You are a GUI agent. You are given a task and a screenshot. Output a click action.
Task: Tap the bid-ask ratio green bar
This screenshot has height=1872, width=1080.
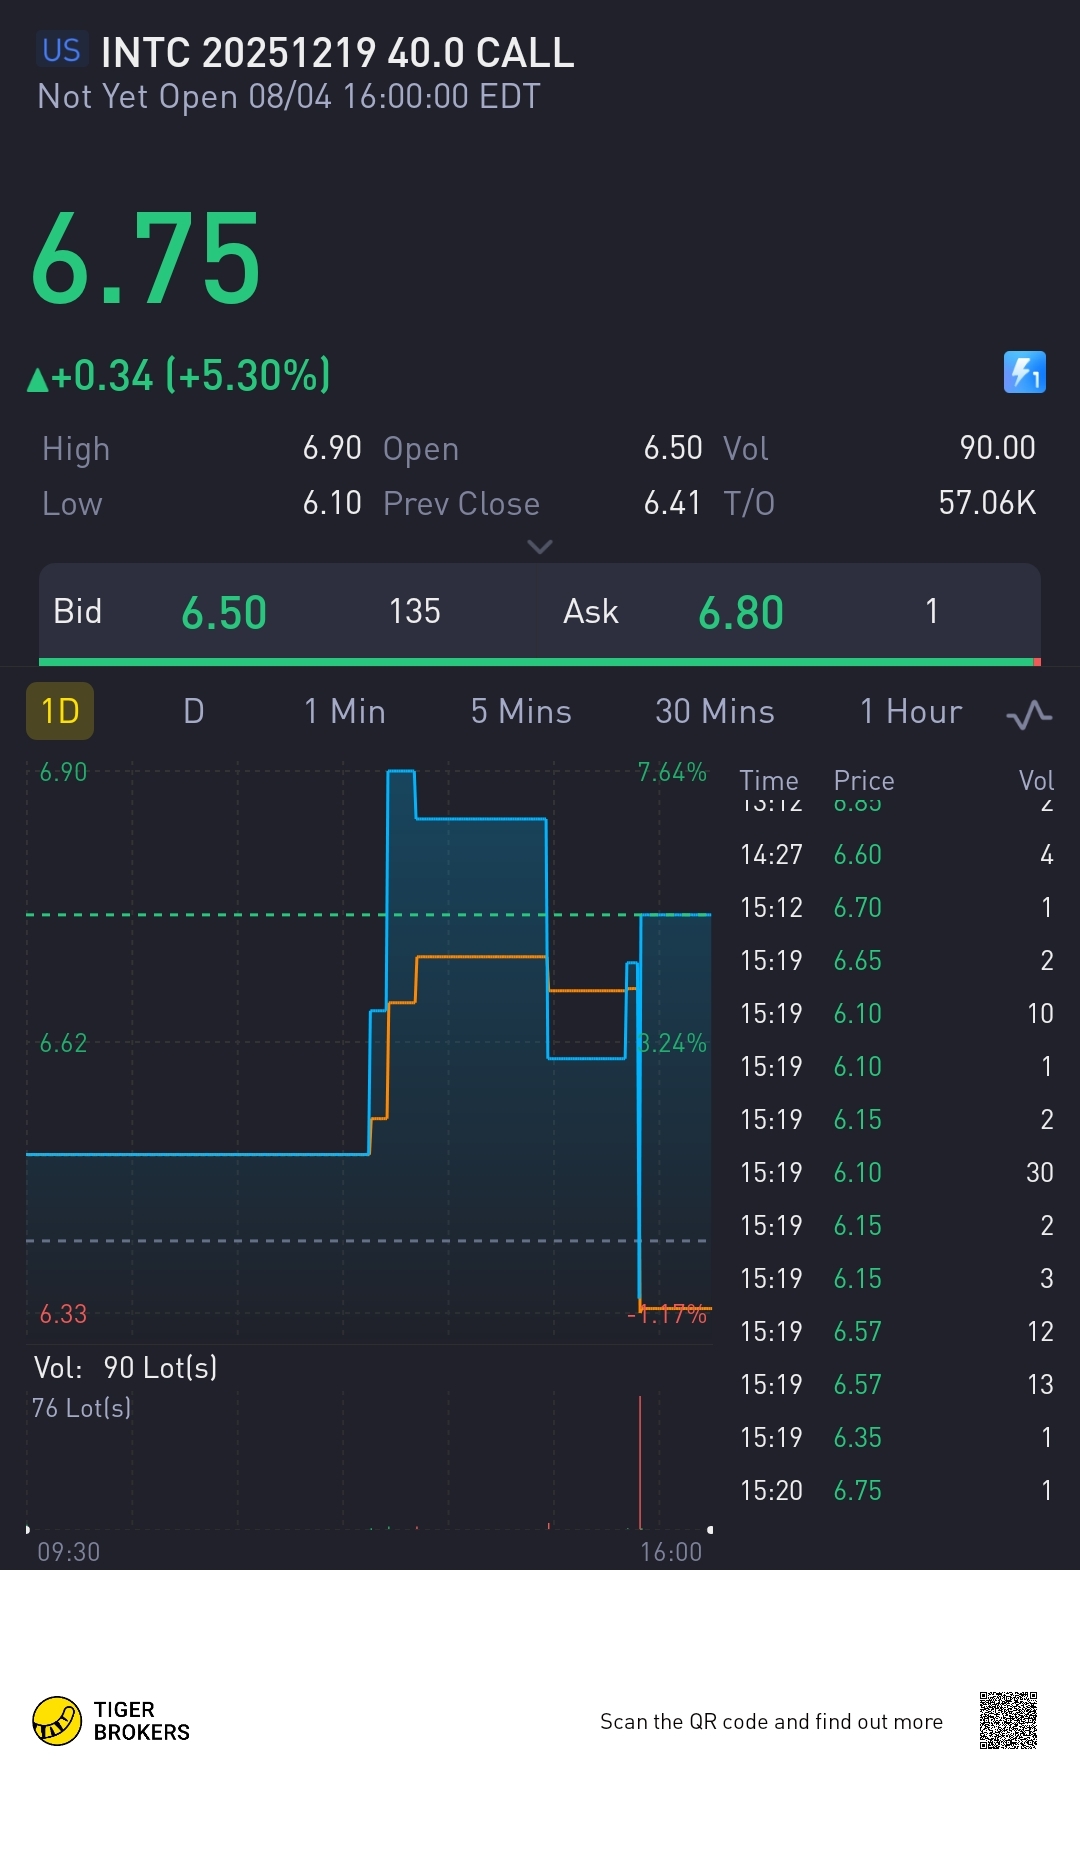[536, 661]
